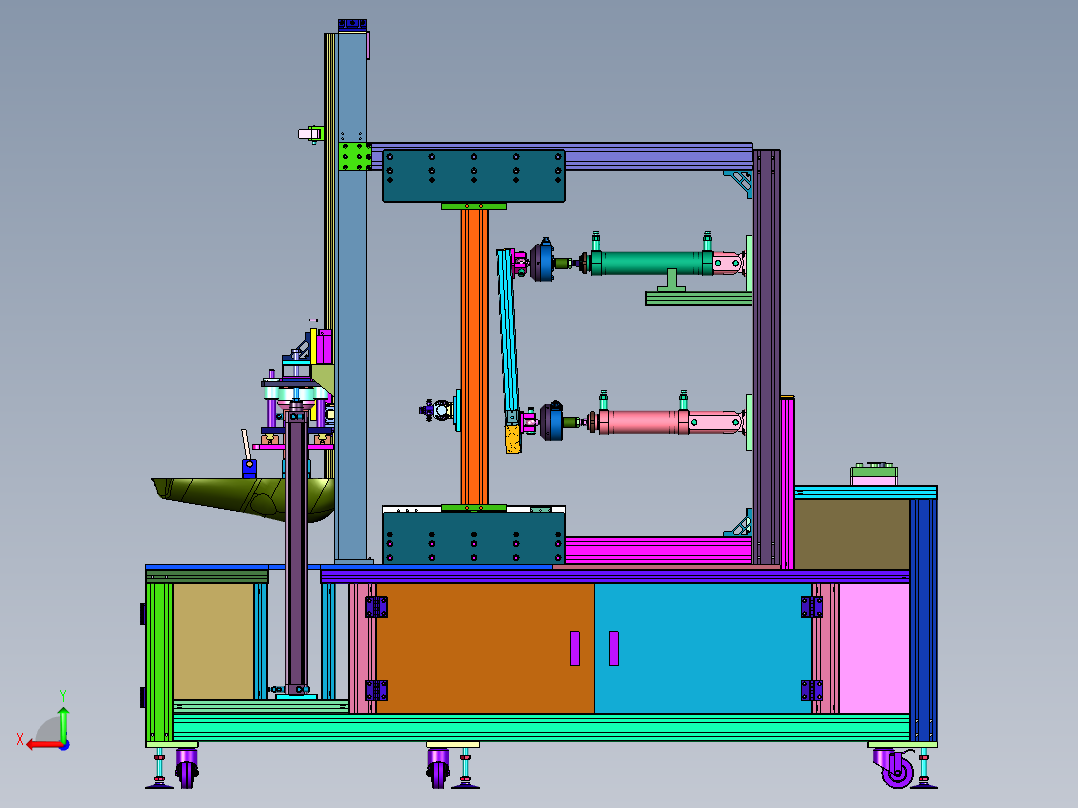This screenshot has height=808, width=1078.
Task: Select the magenta horizontal base beam
Action: click(x=659, y=551)
